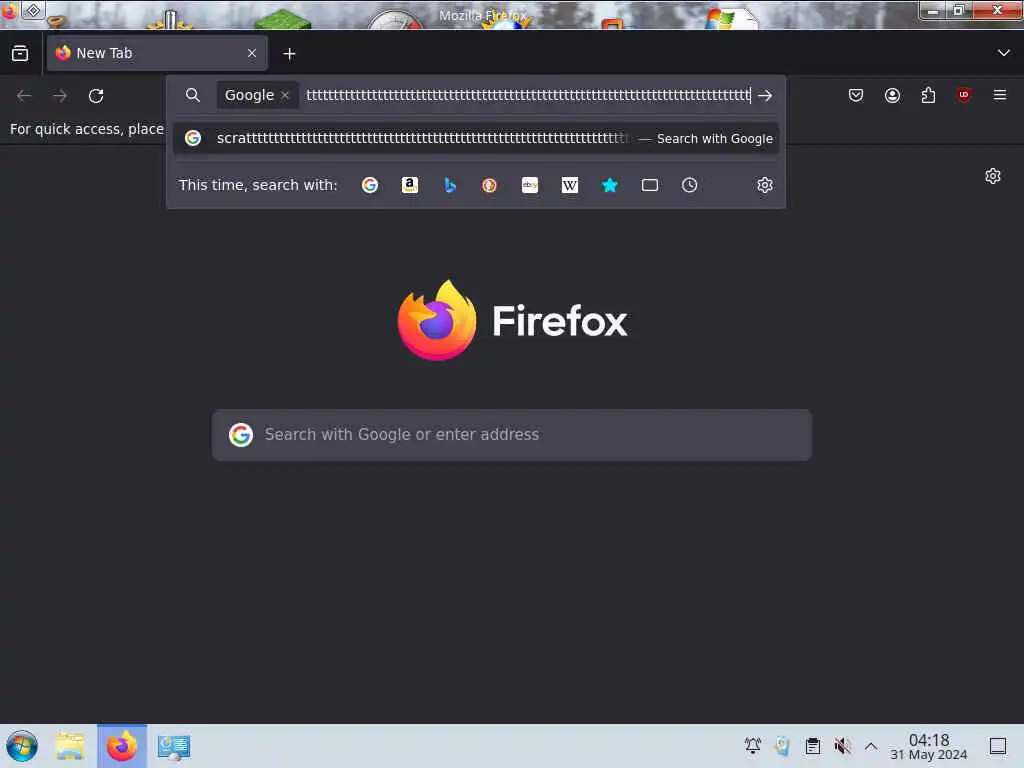Expand hidden system tray icons arrow

(871, 746)
